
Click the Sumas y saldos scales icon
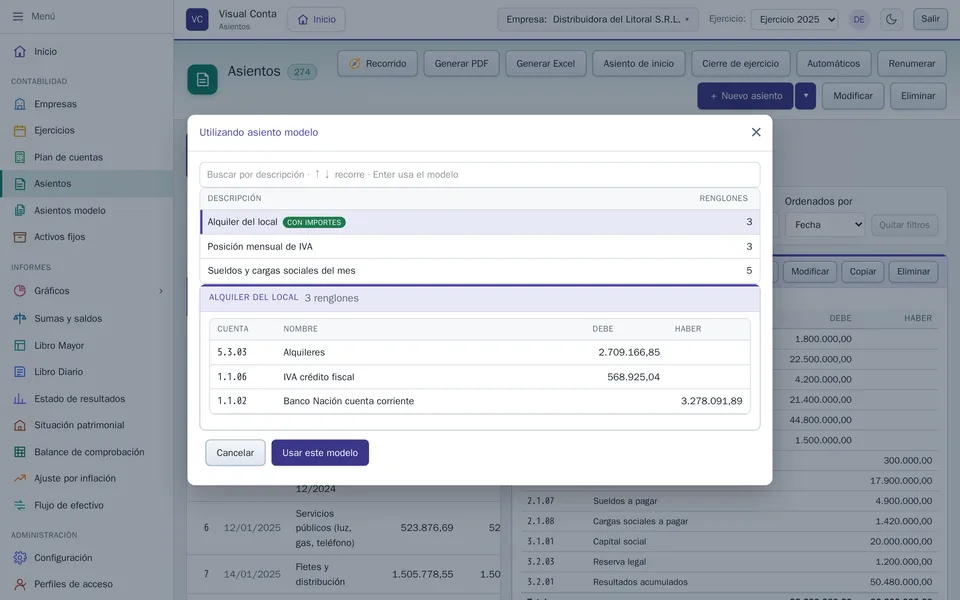click(20, 318)
